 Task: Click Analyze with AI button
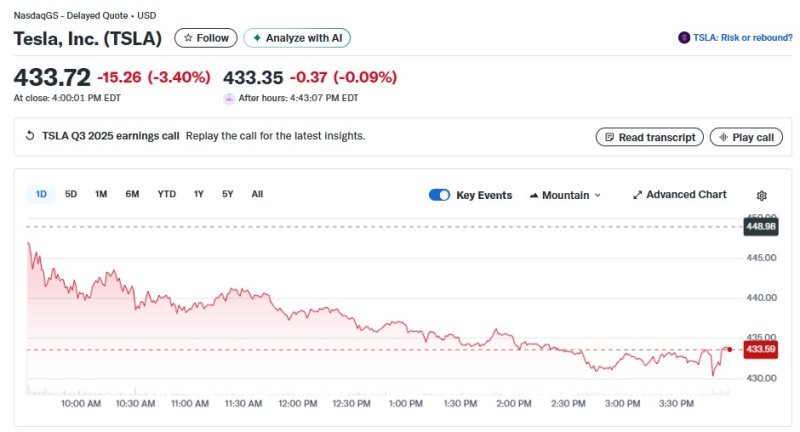pos(297,38)
